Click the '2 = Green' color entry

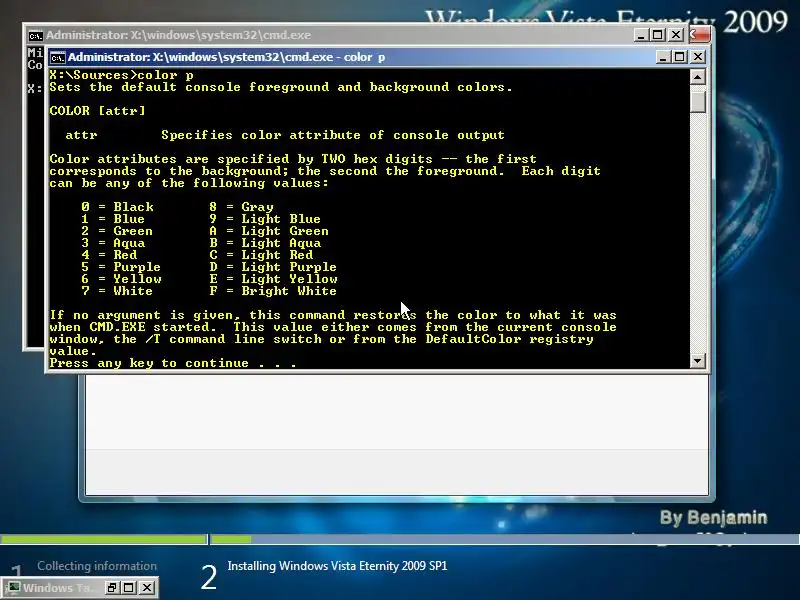click(x=117, y=231)
